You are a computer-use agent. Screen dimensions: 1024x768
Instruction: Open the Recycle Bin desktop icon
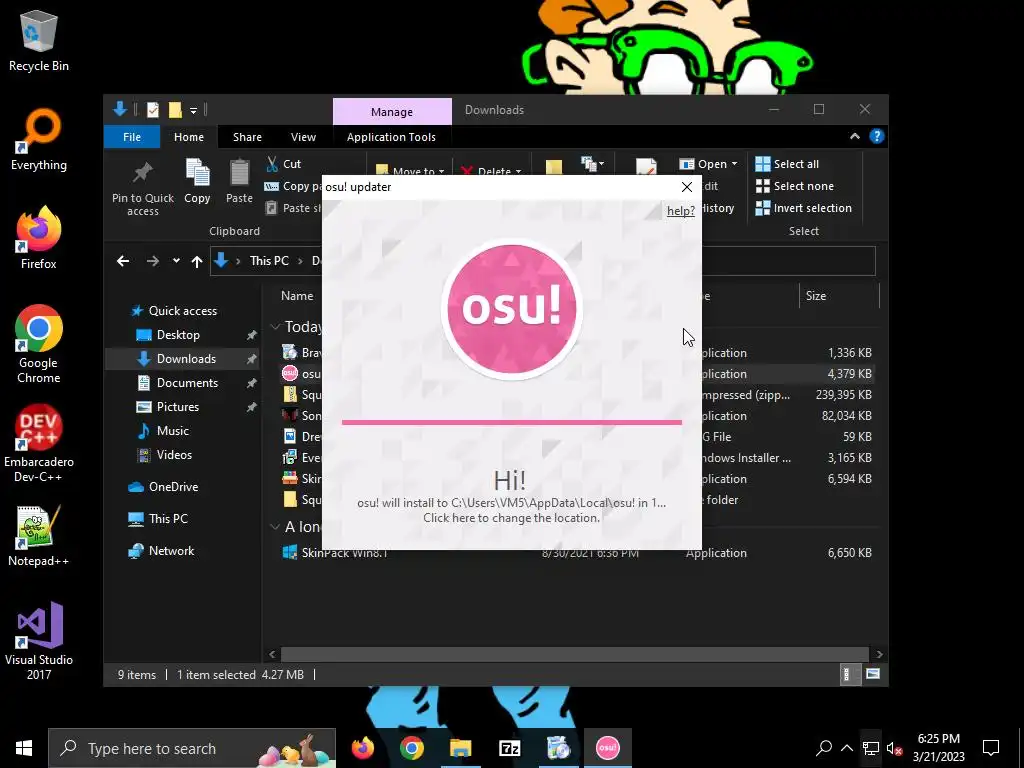click(39, 40)
